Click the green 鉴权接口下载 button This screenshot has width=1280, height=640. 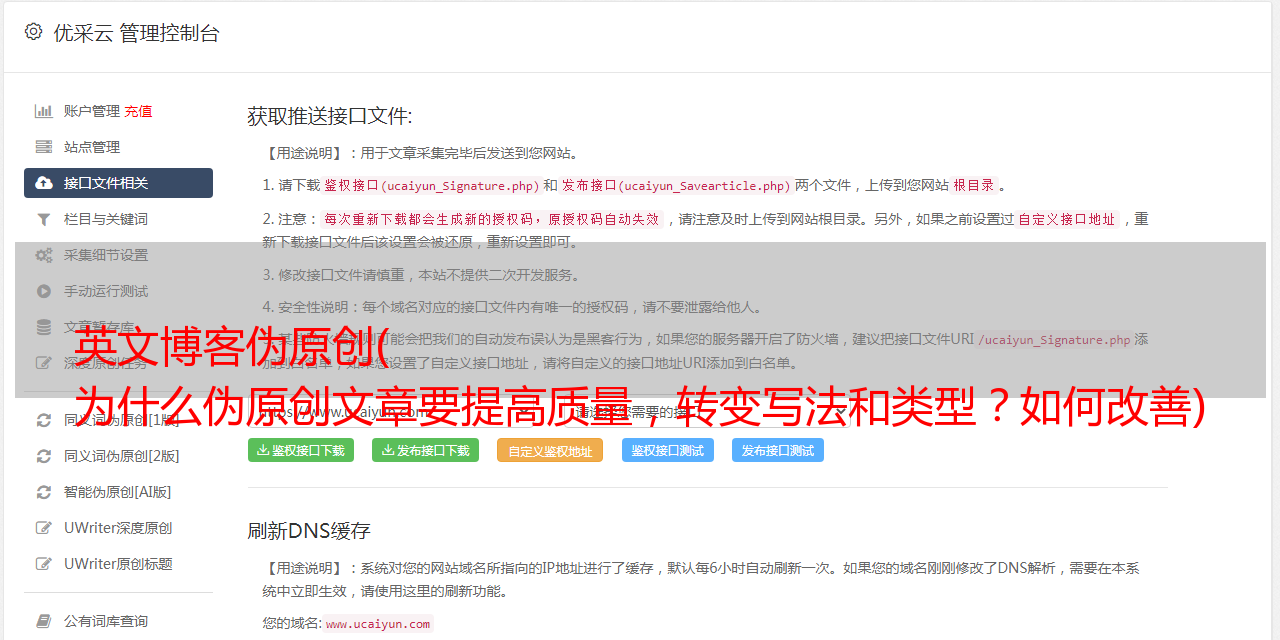coord(301,450)
